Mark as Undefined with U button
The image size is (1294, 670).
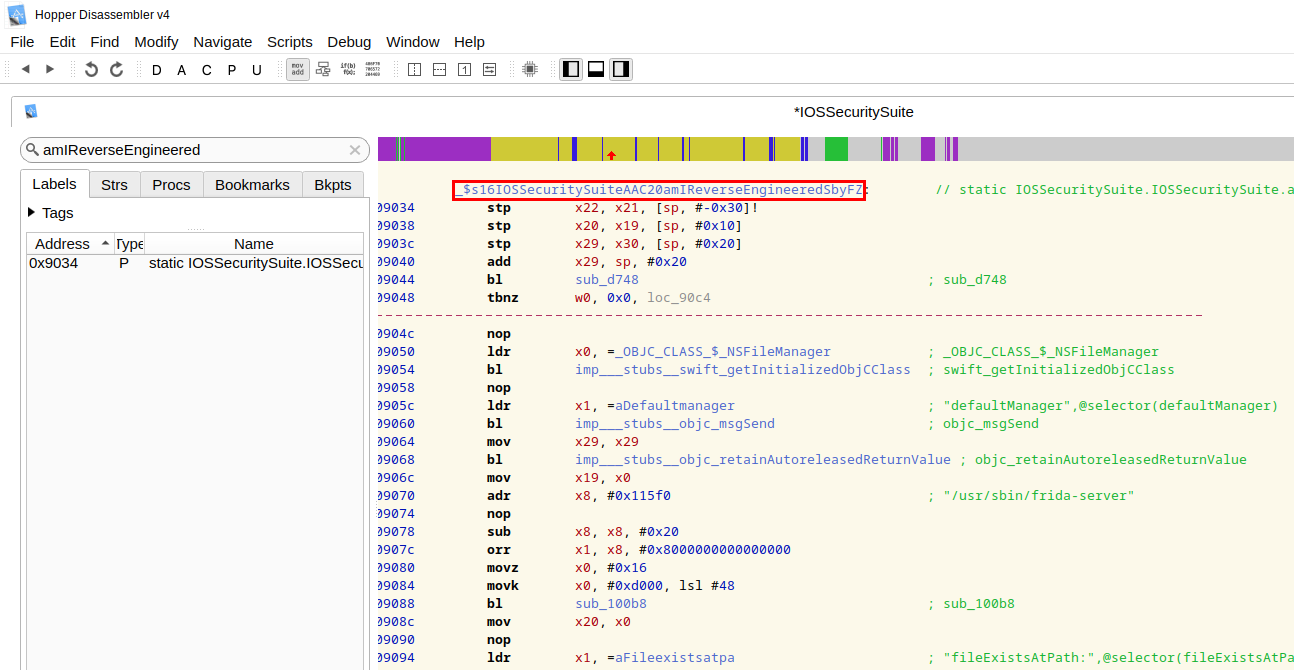257,70
